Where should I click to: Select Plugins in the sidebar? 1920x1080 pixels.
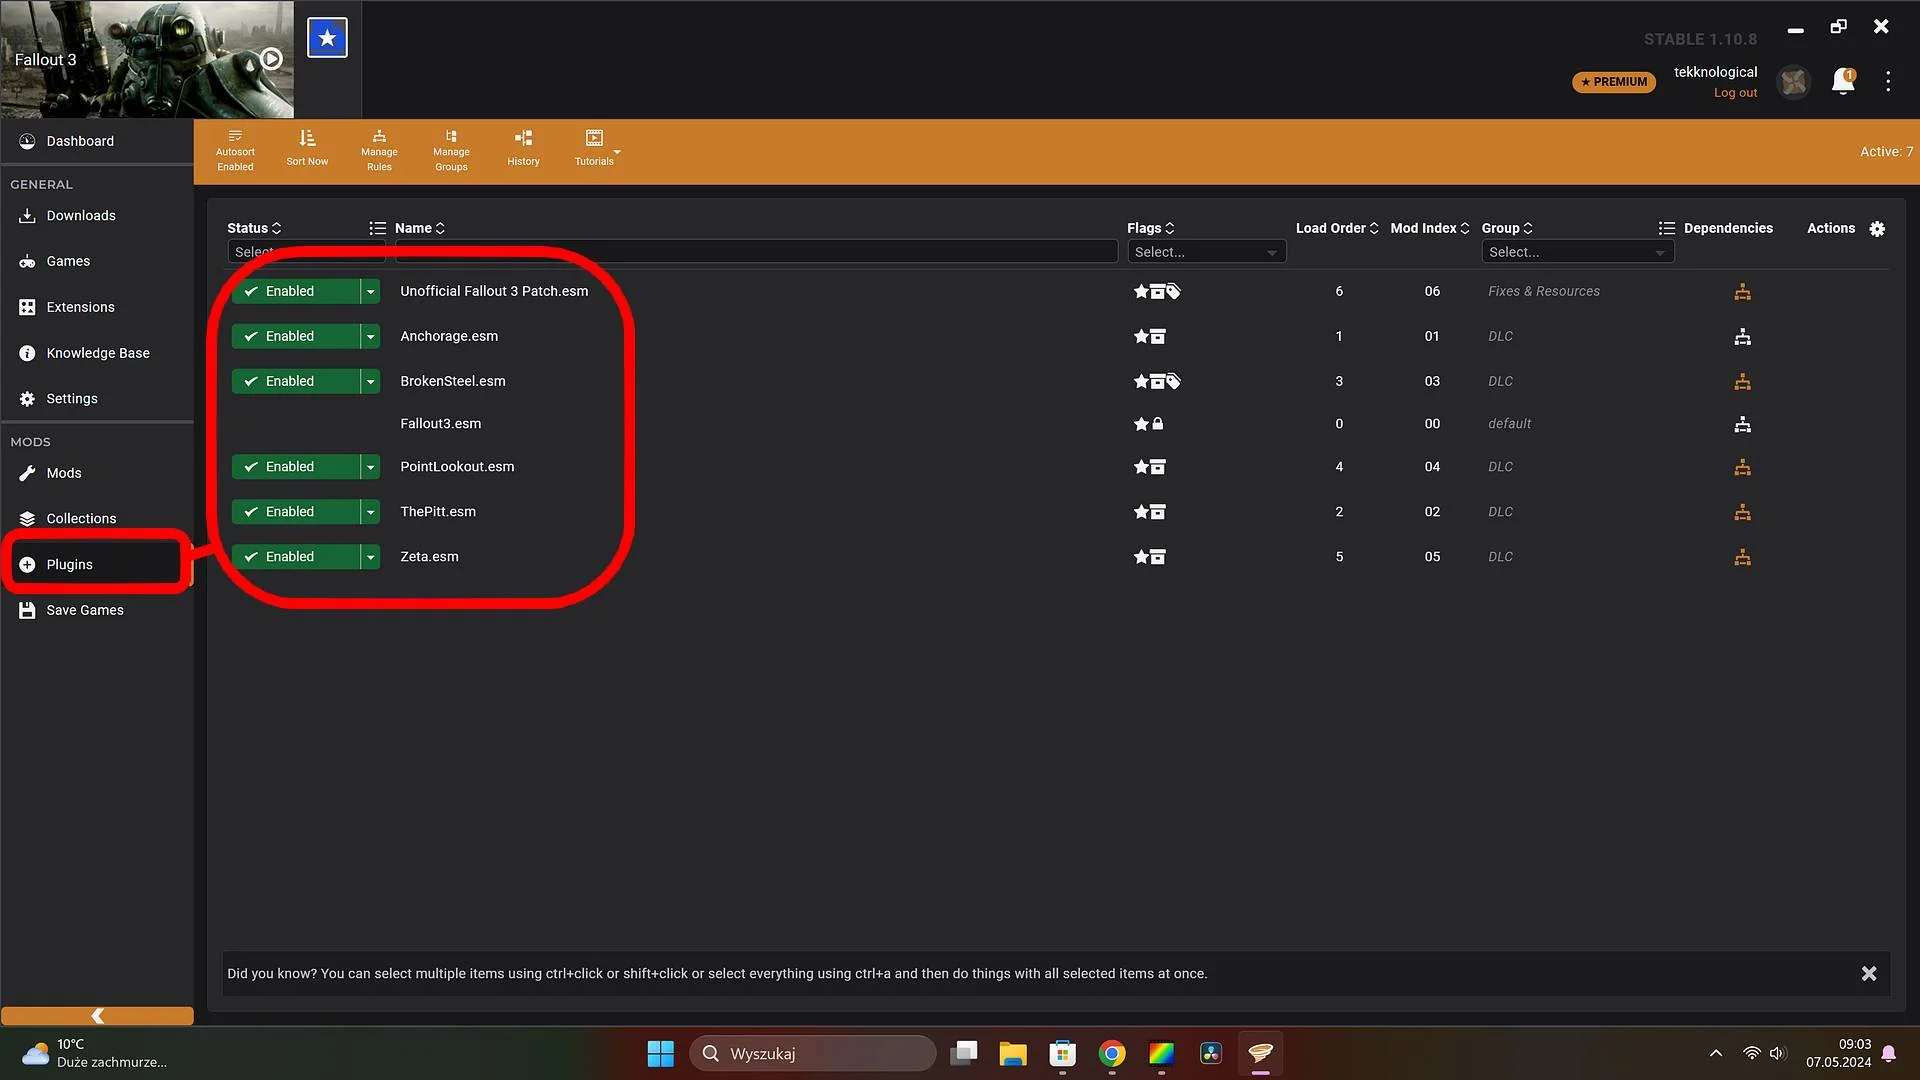(x=97, y=564)
